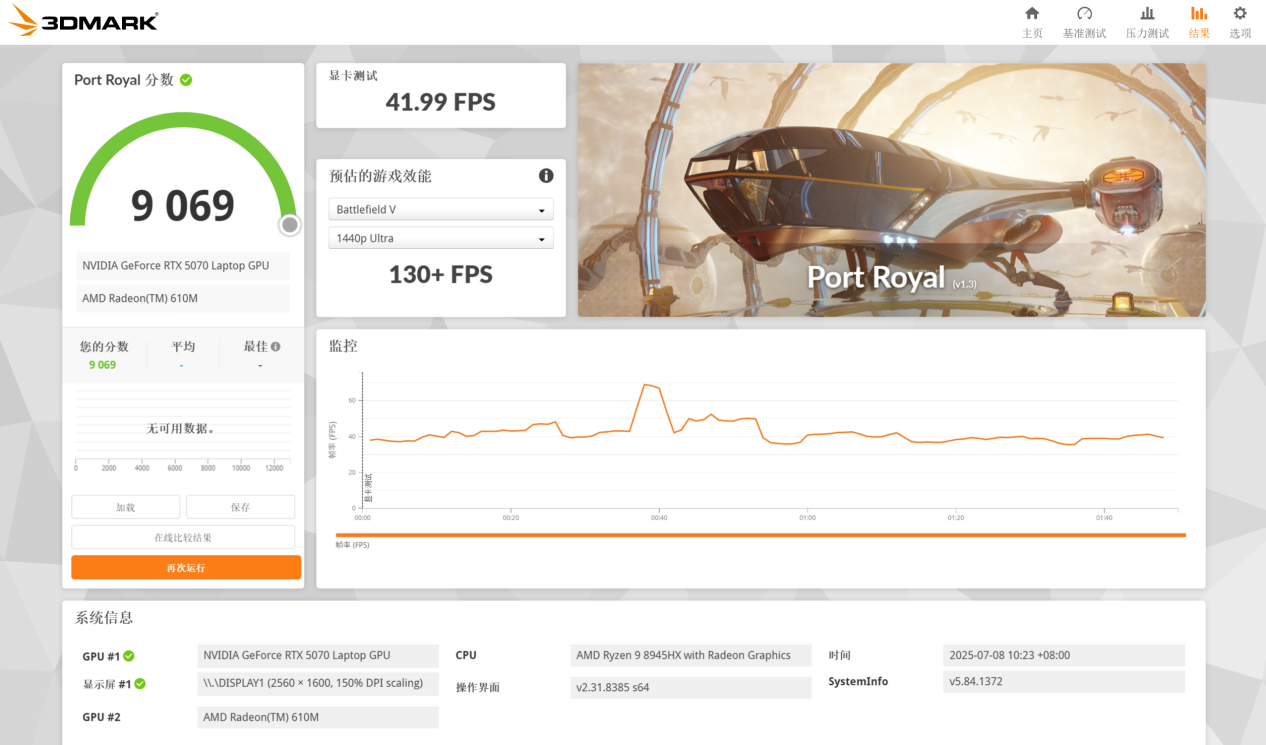Click the 平均 score label
The width and height of the screenshot is (1266, 745).
183,347
